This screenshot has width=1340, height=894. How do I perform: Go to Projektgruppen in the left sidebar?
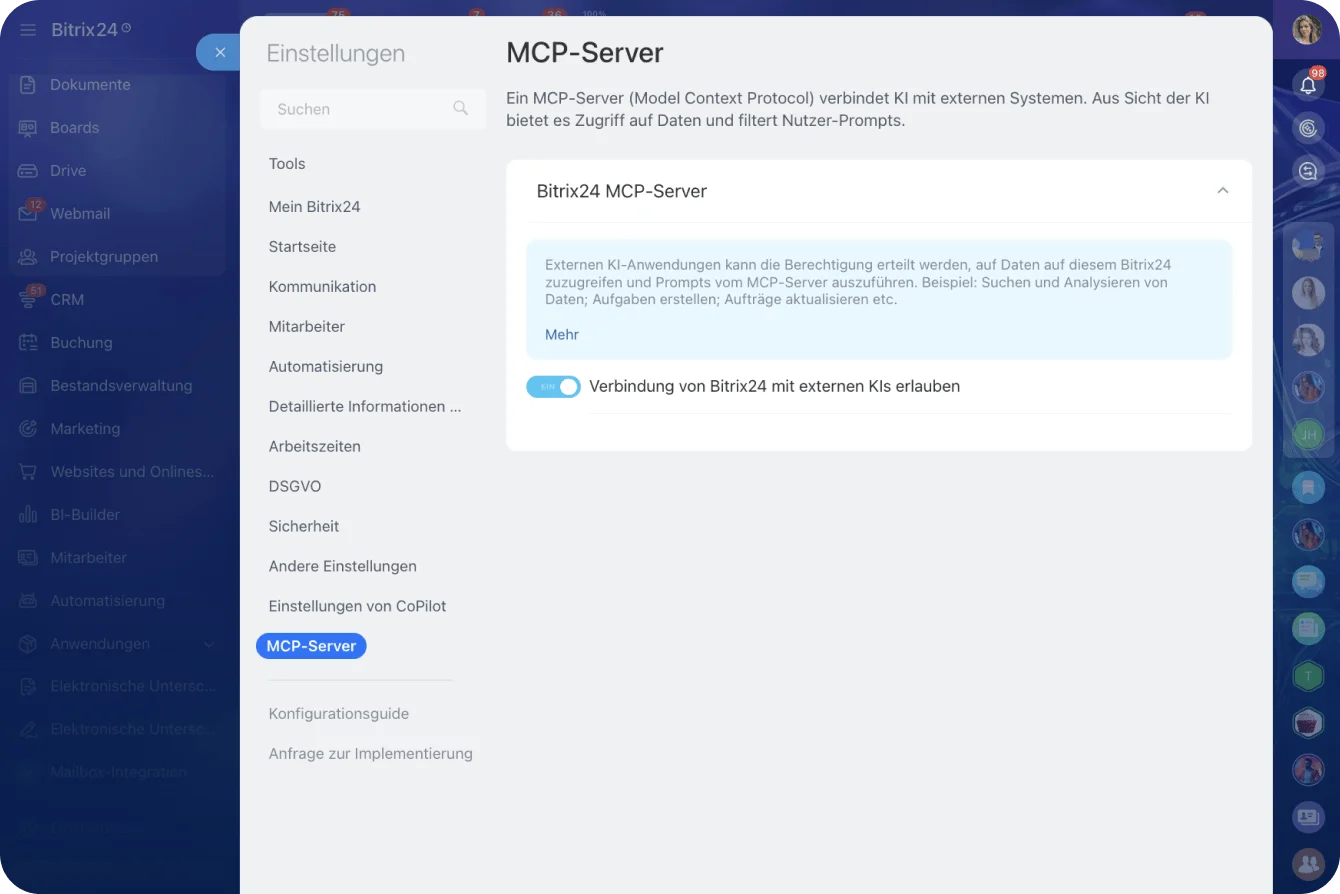coord(104,257)
